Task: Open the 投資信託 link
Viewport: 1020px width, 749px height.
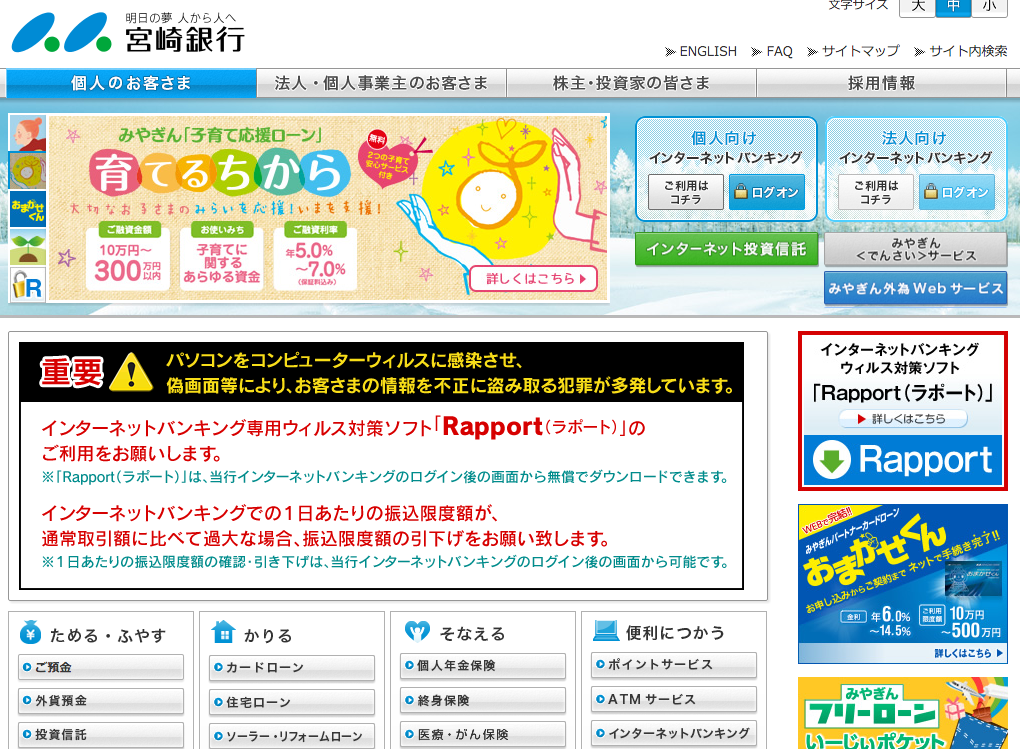Action: click(x=101, y=735)
